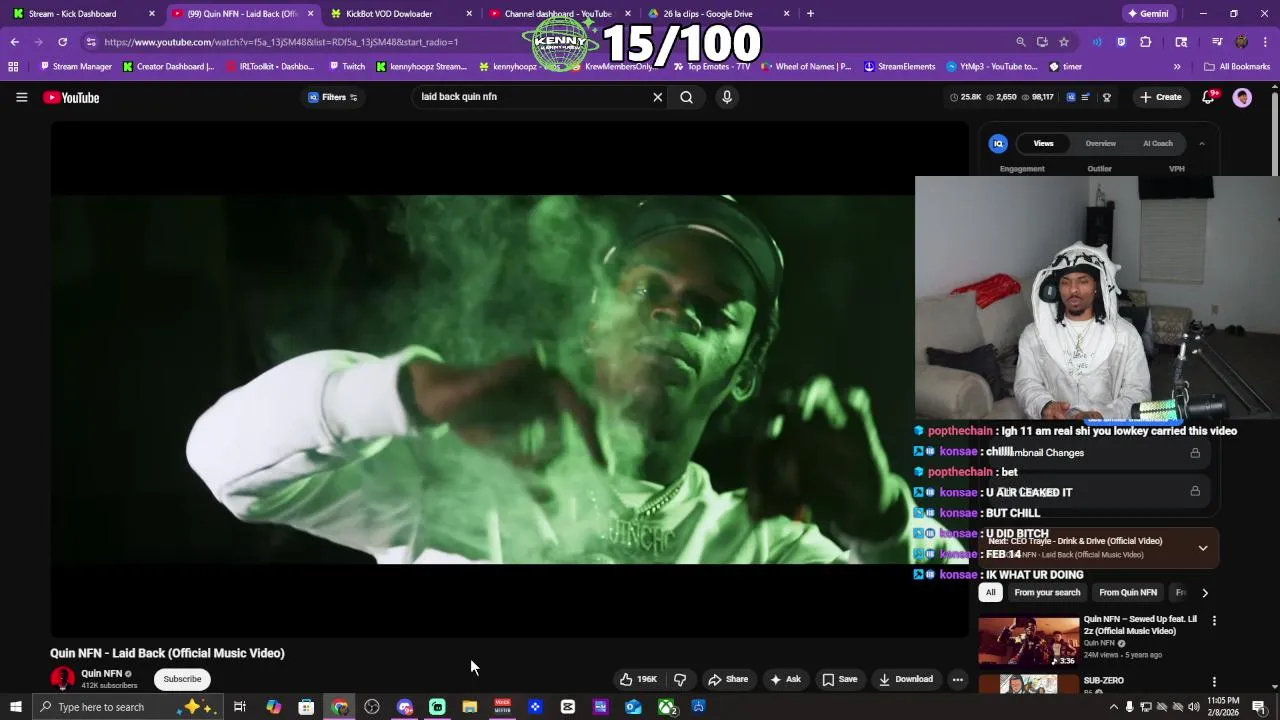1280x720 pixels.
Task: Open the Quin NFN channel name link
Action: (102, 674)
